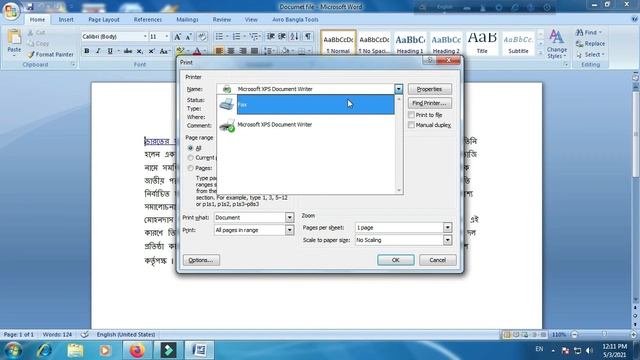This screenshot has height=360, width=640.
Task: Click the Numbering list icon
Action: 236,37
